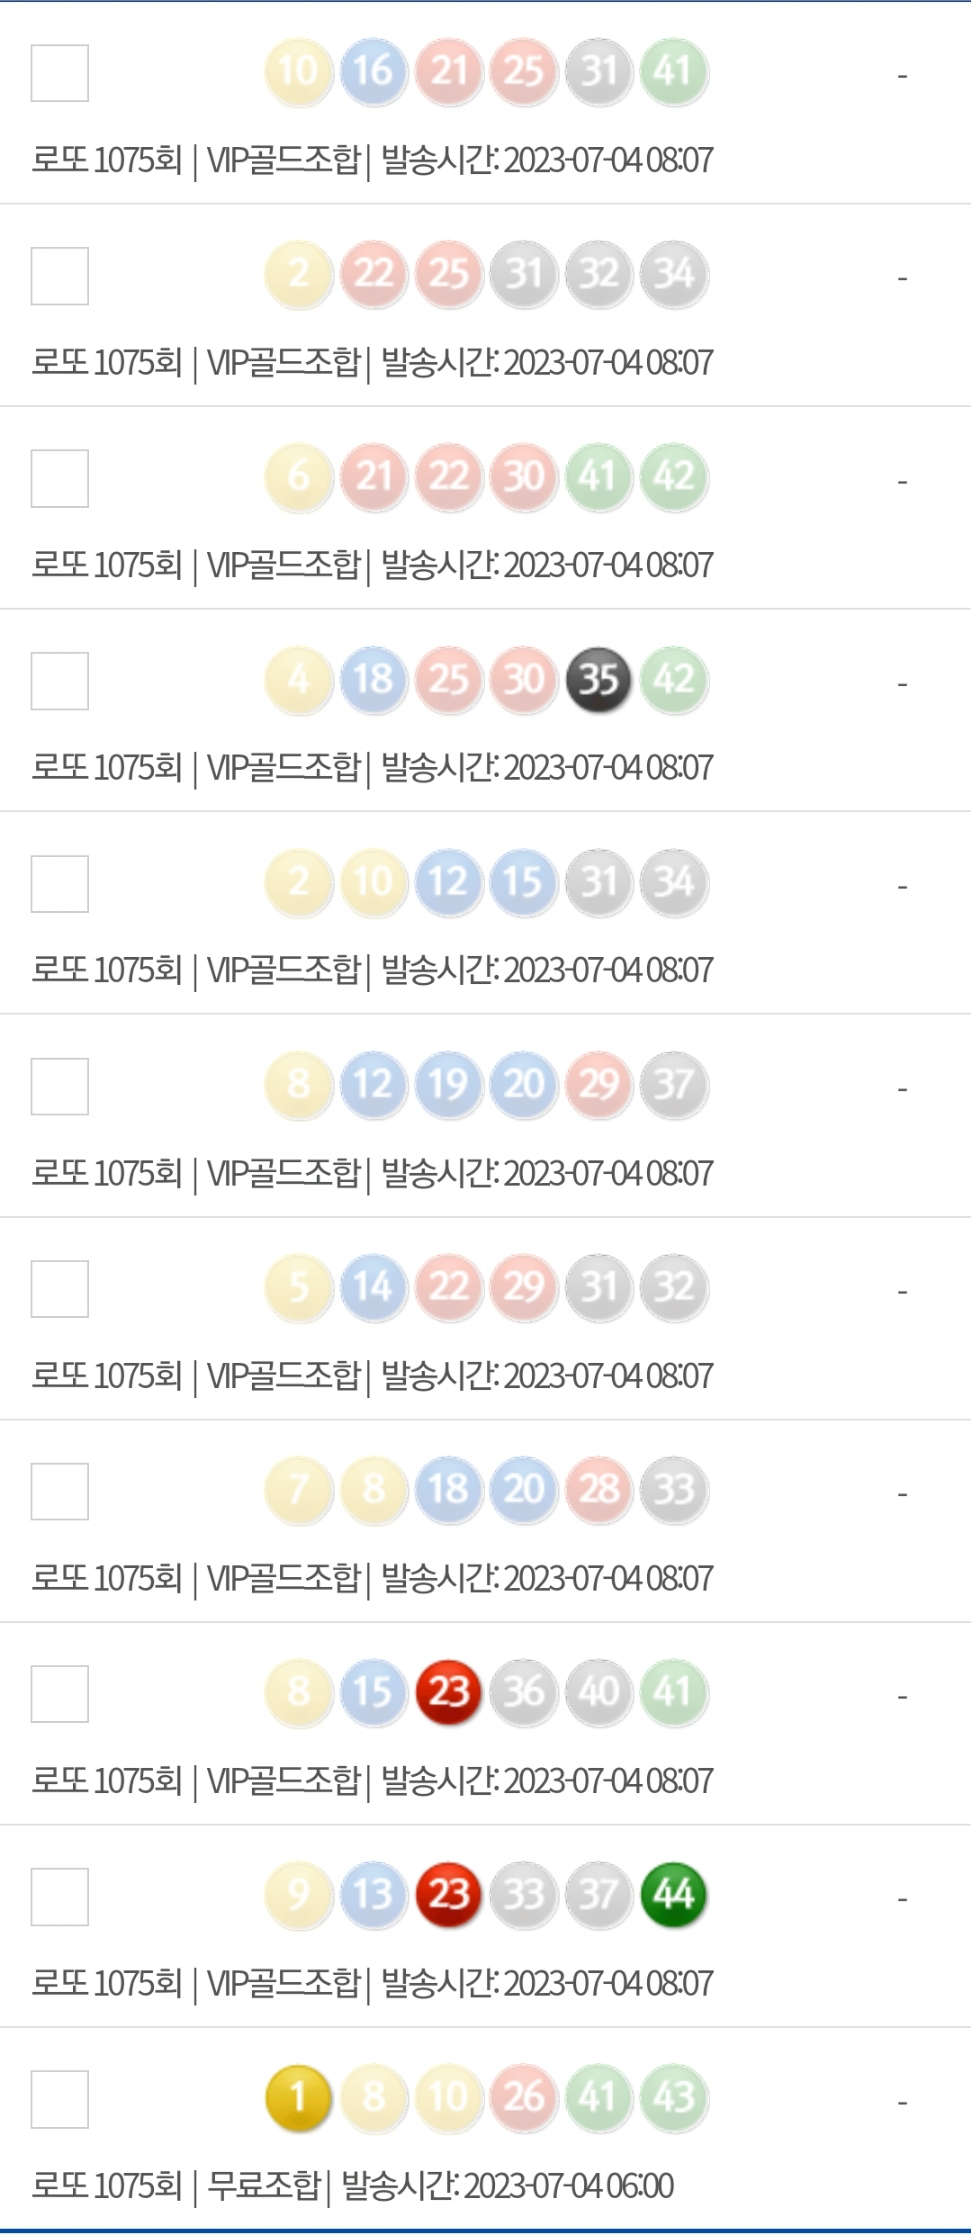971x2235 pixels.
Task: Click red 23 ball beside the 36 ball
Action: click(x=448, y=1692)
